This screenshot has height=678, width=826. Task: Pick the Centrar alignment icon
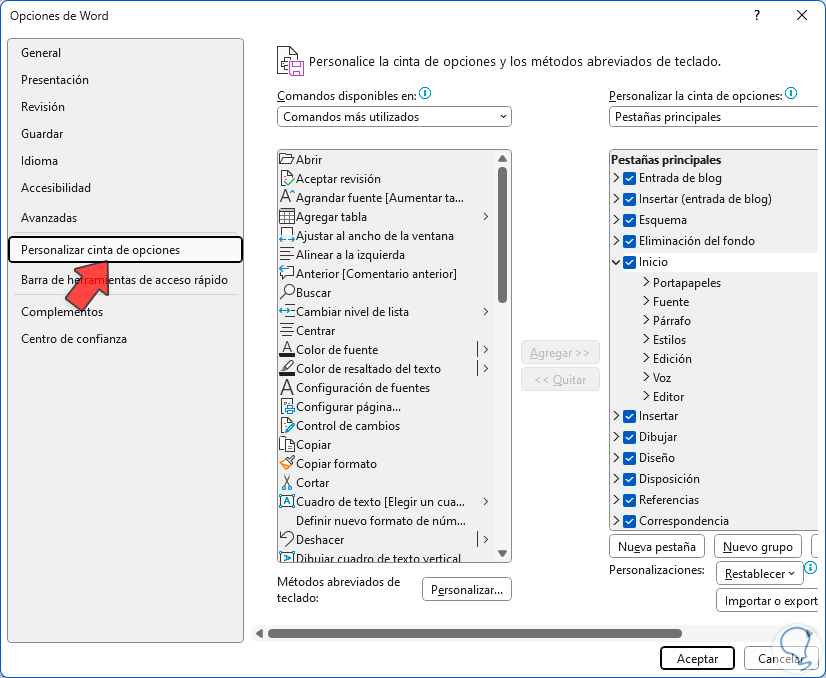coord(287,330)
